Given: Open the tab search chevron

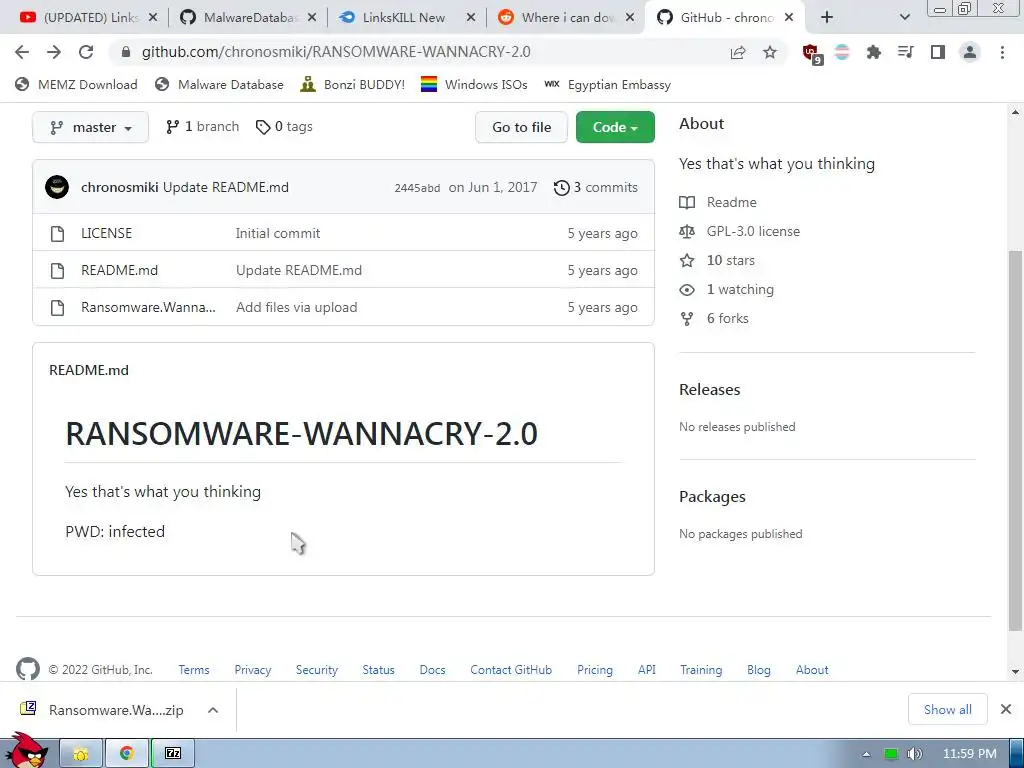Looking at the screenshot, I should pyautogui.click(x=904, y=18).
